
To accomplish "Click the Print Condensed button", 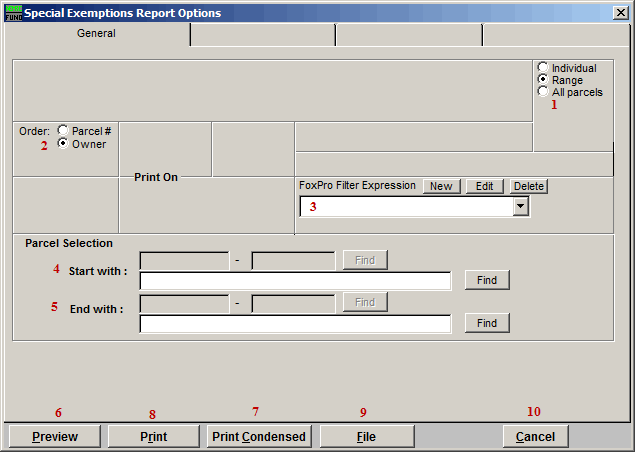I will (x=260, y=437).
